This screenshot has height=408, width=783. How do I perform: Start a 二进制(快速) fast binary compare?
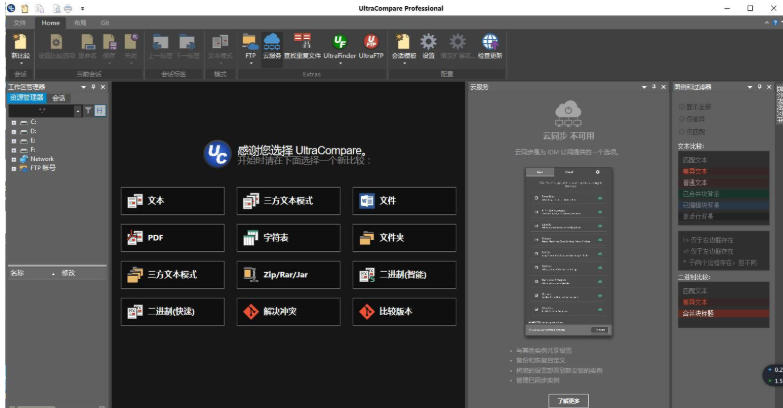[173, 312]
